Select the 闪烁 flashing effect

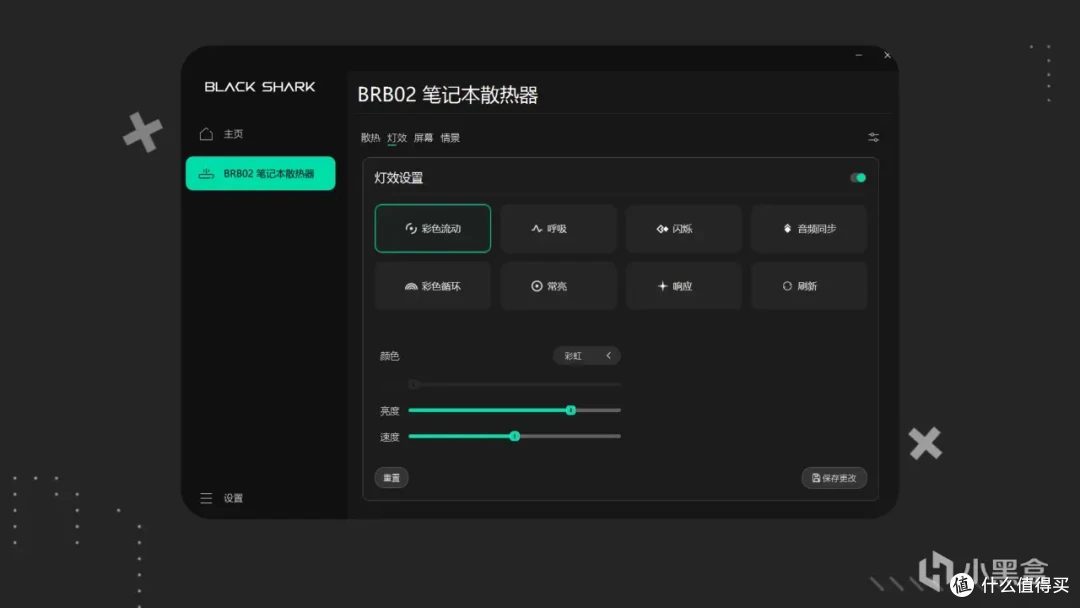(684, 229)
